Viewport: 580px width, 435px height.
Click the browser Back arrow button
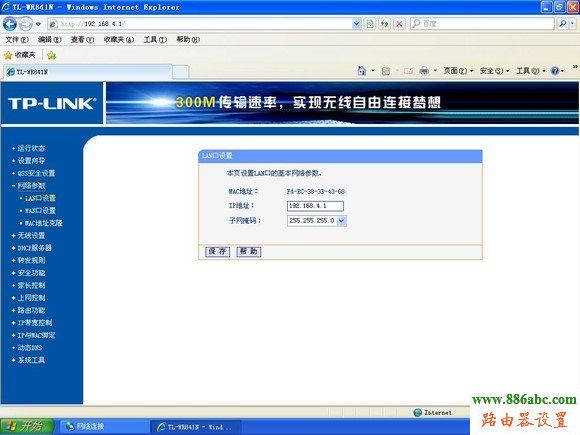tap(10, 24)
